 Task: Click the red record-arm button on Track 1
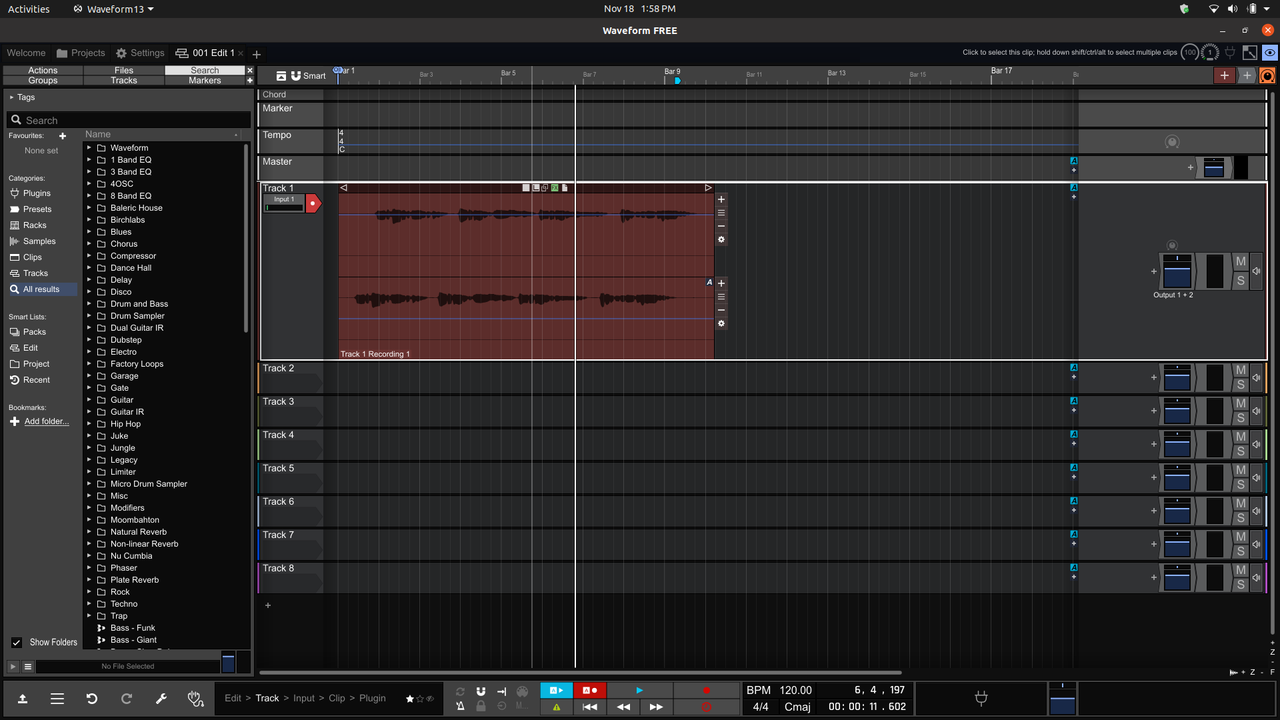click(x=312, y=203)
